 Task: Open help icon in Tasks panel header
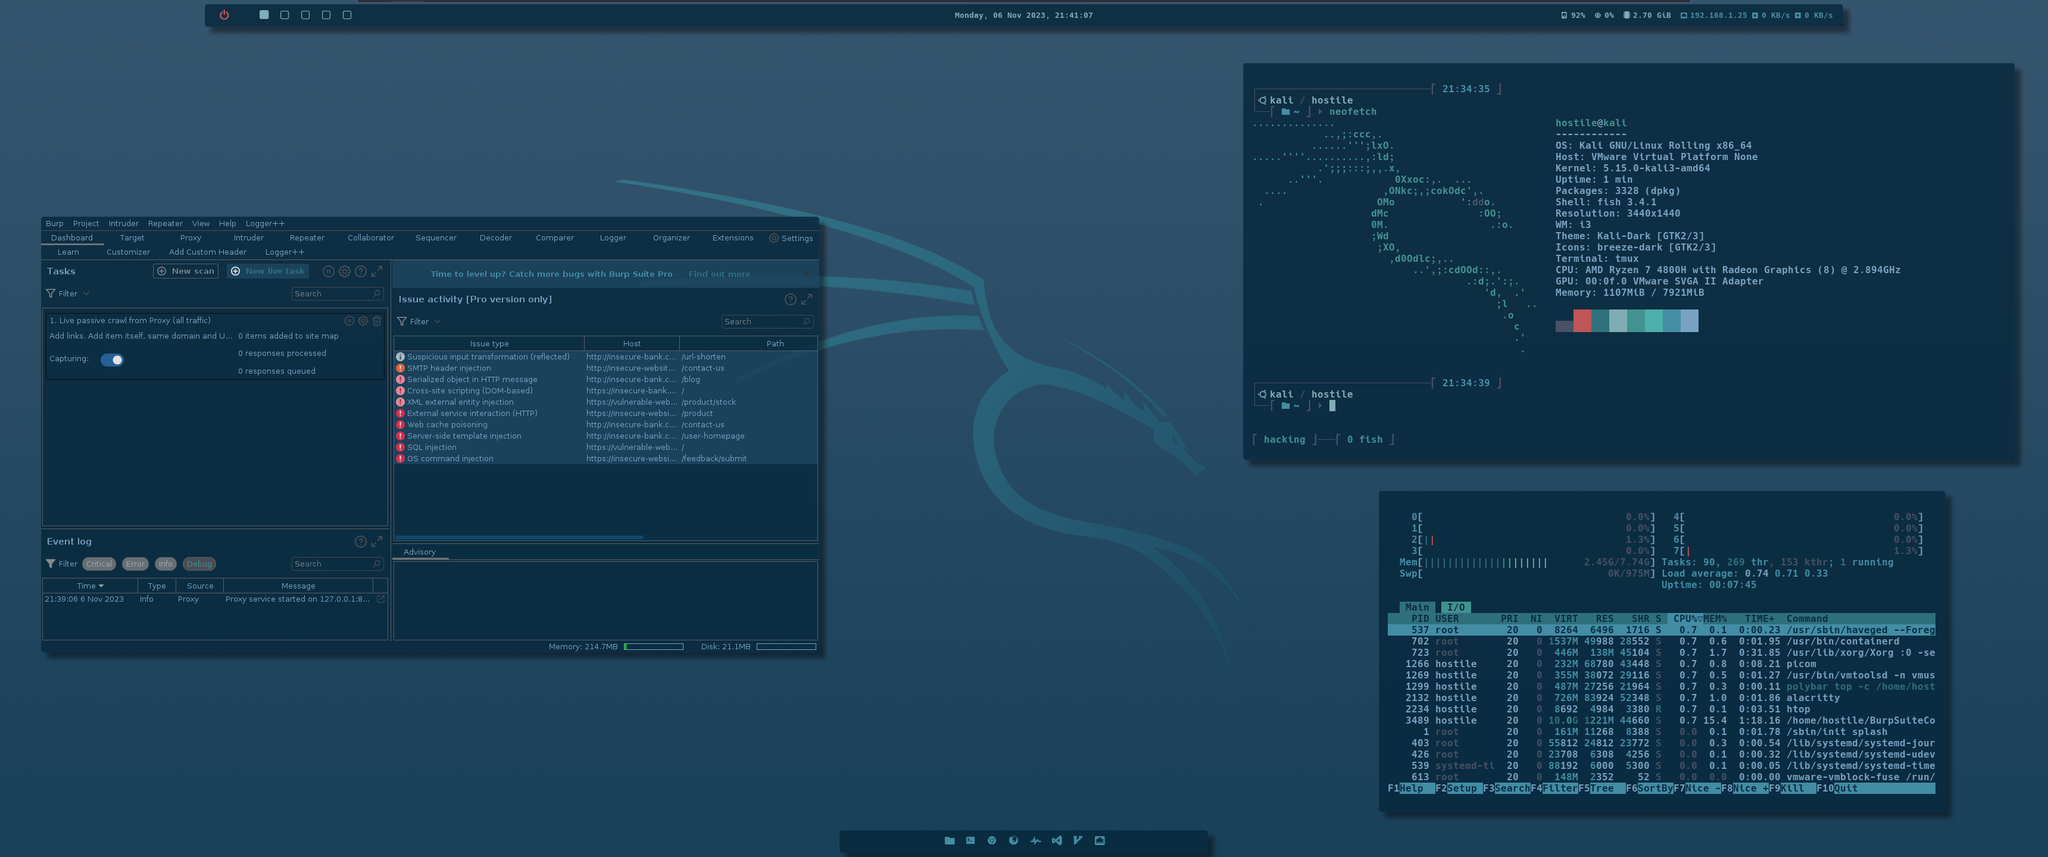coord(361,271)
